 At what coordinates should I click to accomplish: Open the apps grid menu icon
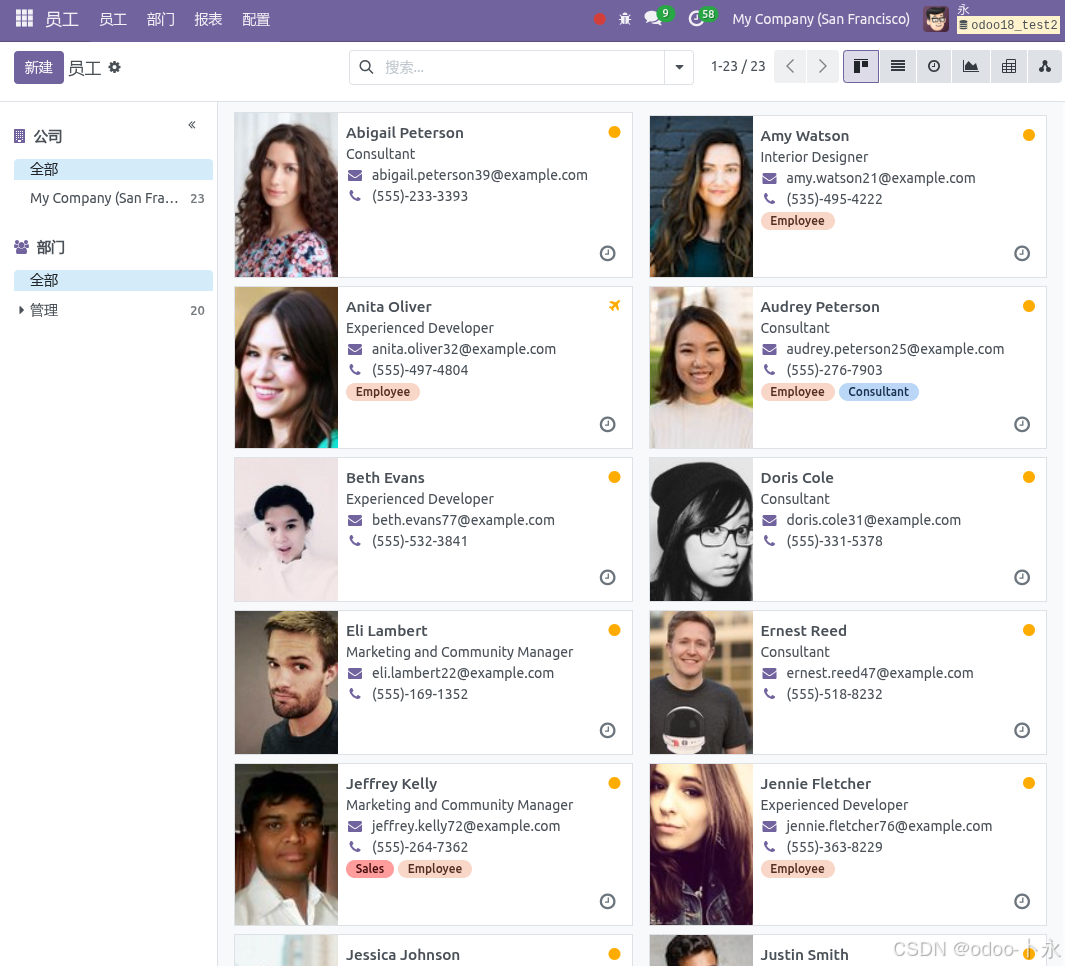tap(24, 18)
